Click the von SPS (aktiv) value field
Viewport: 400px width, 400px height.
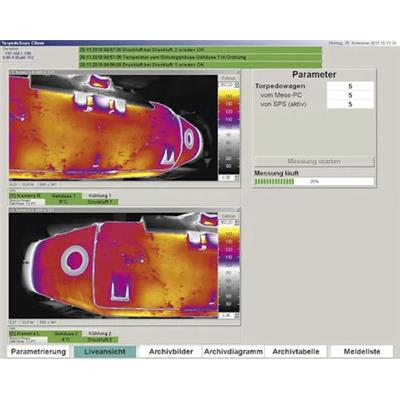350,104
